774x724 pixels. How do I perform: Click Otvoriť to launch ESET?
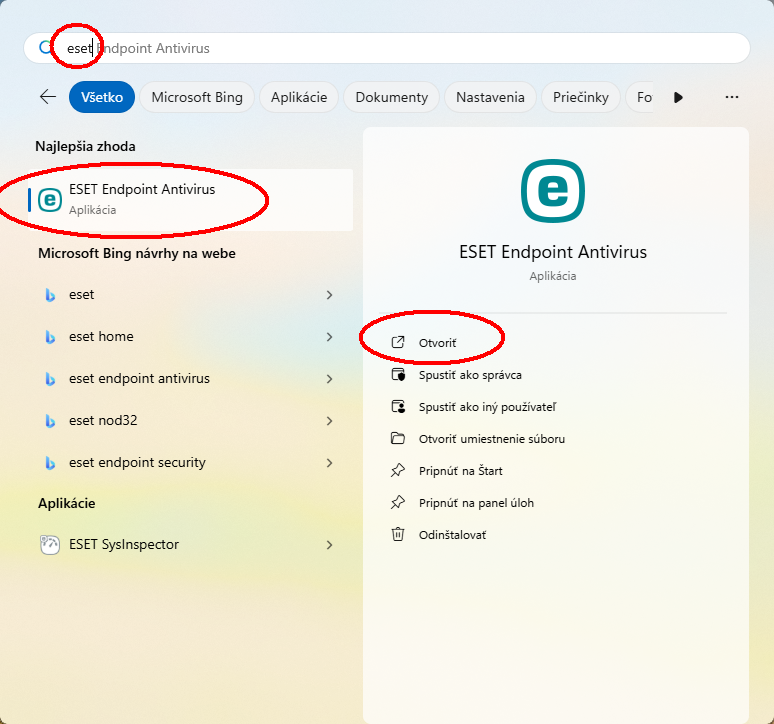pyautogui.click(x=437, y=343)
